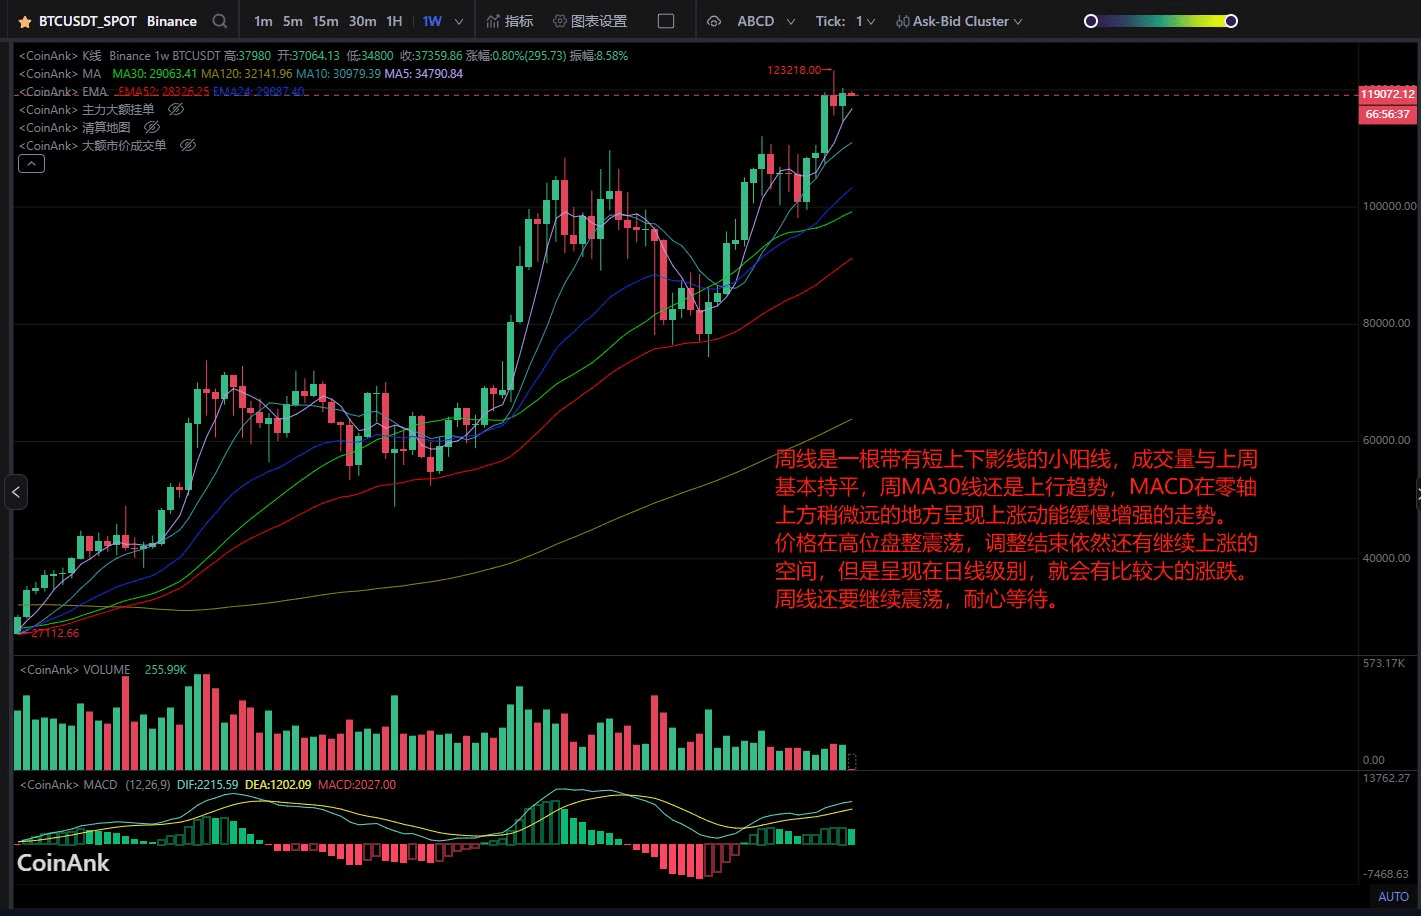Click the EMA24 value in the legend

point(259,91)
